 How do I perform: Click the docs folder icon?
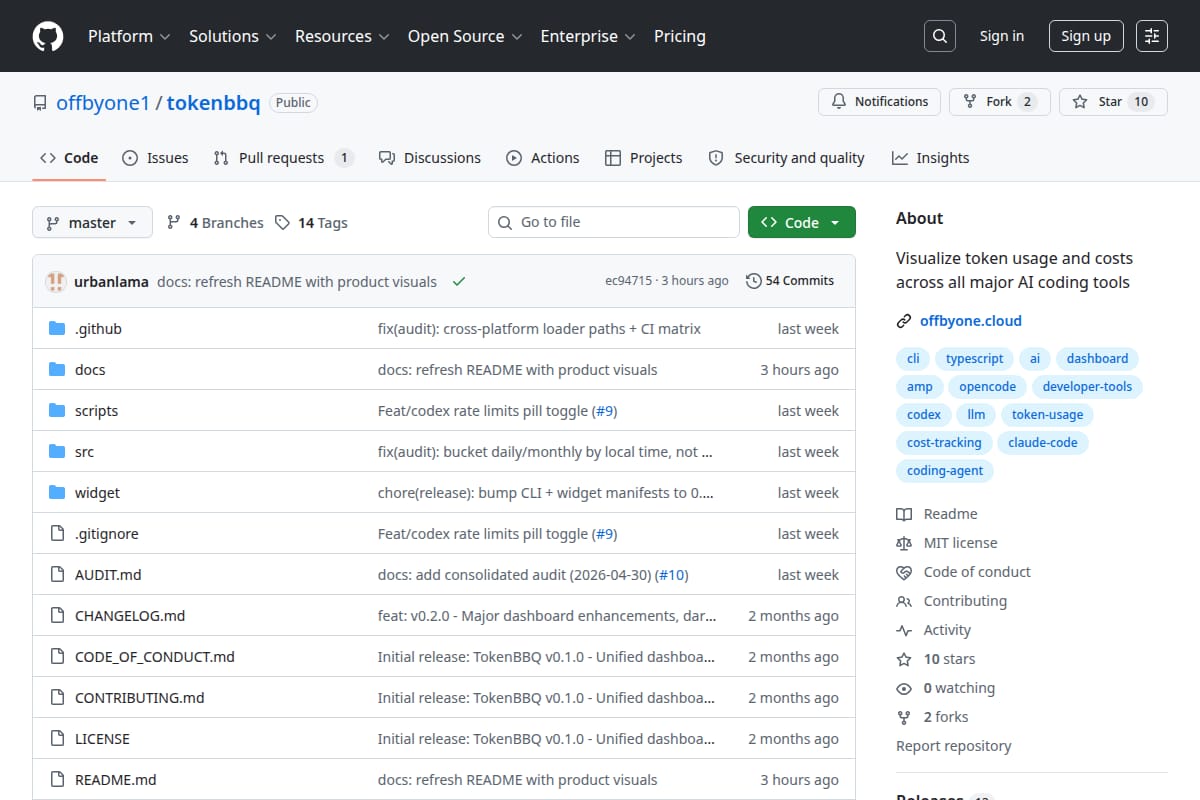[57, 370]
